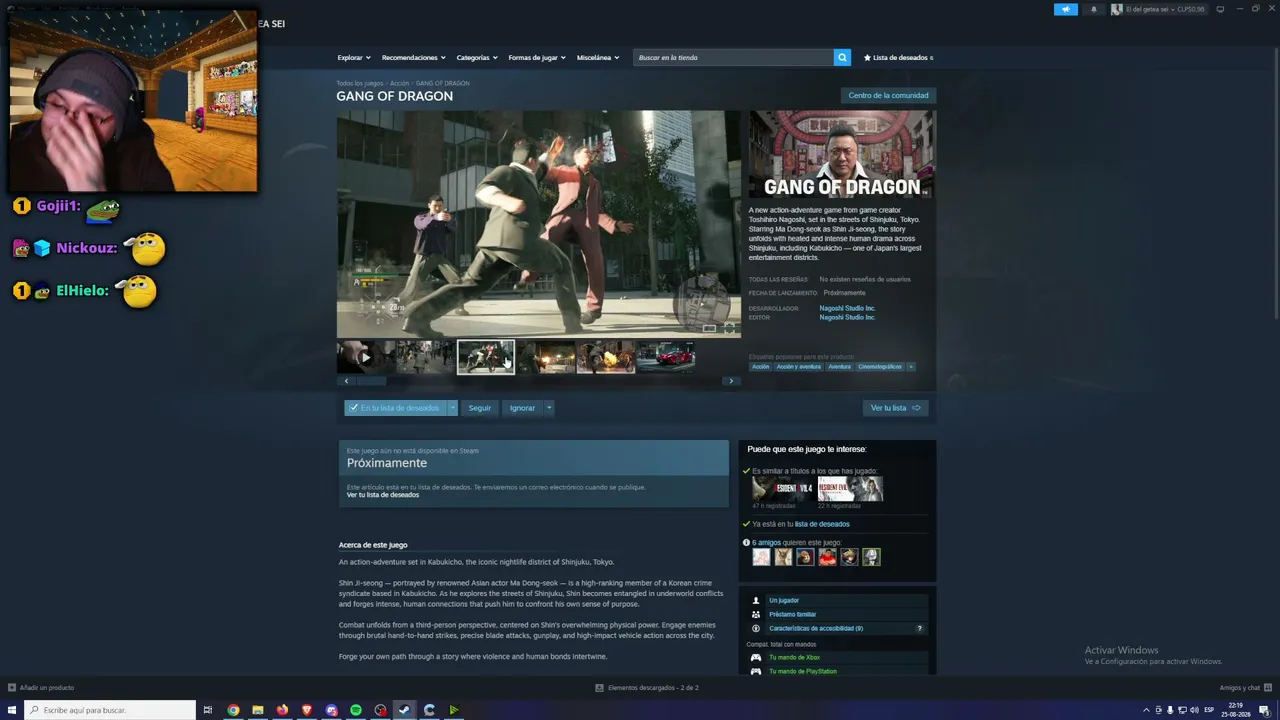Open Firefox from the taskbar
The image size is (1280, 720).
(282, 710)
